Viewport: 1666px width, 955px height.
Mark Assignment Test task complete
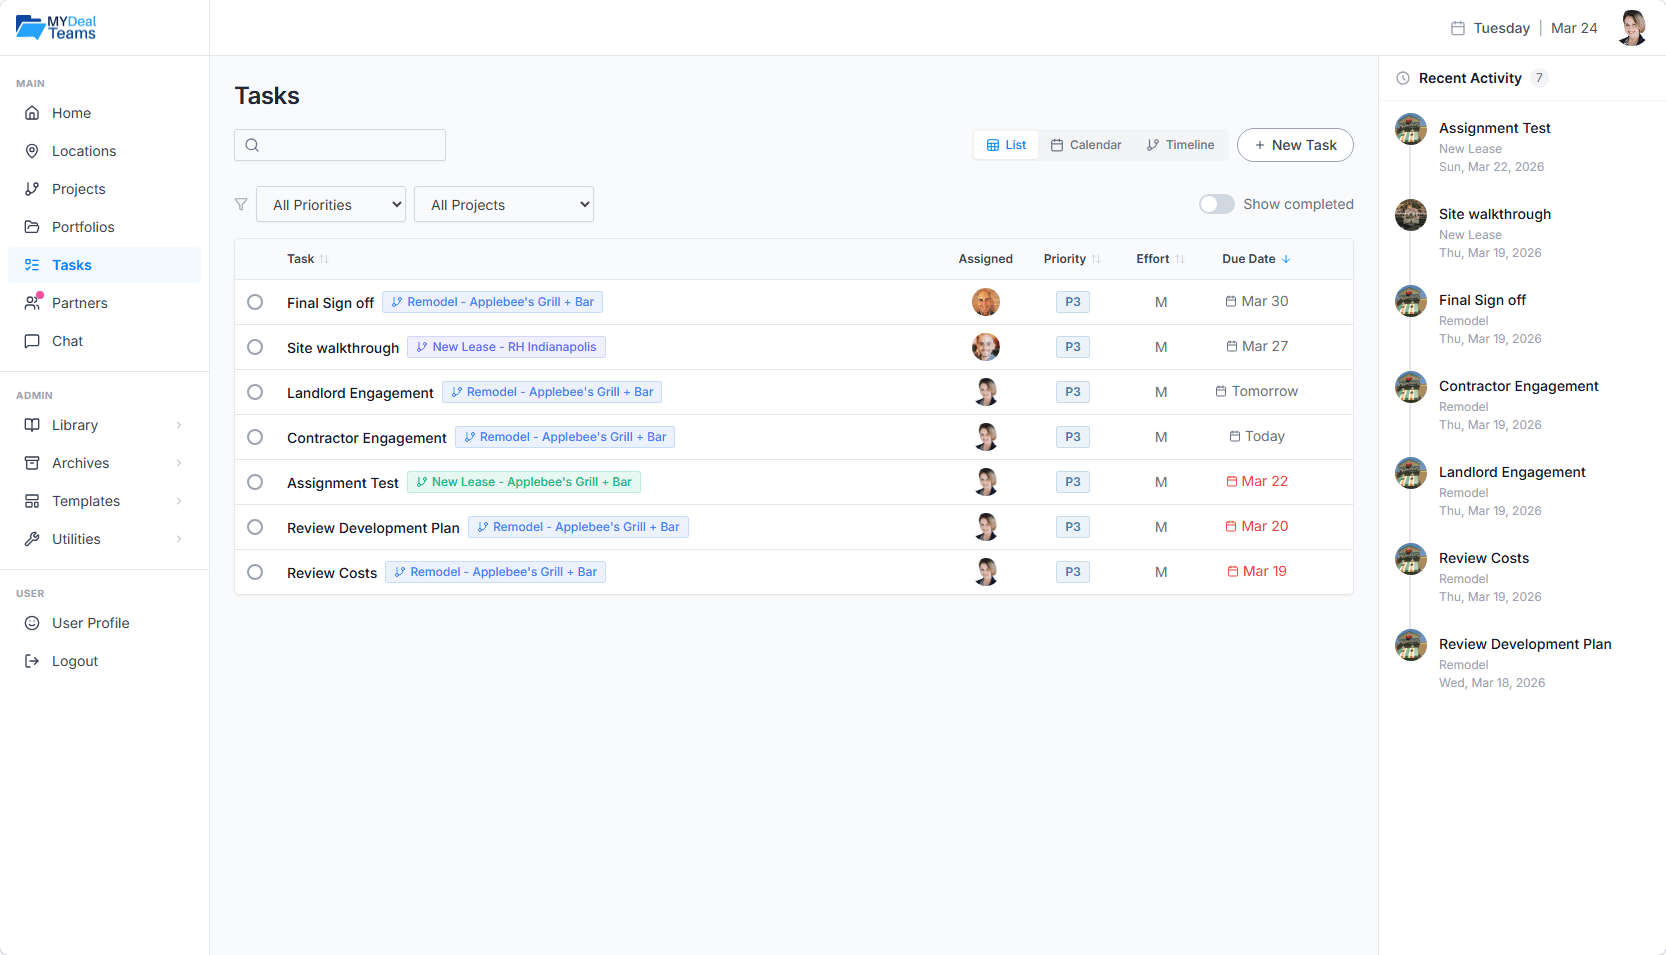(255, 482)
